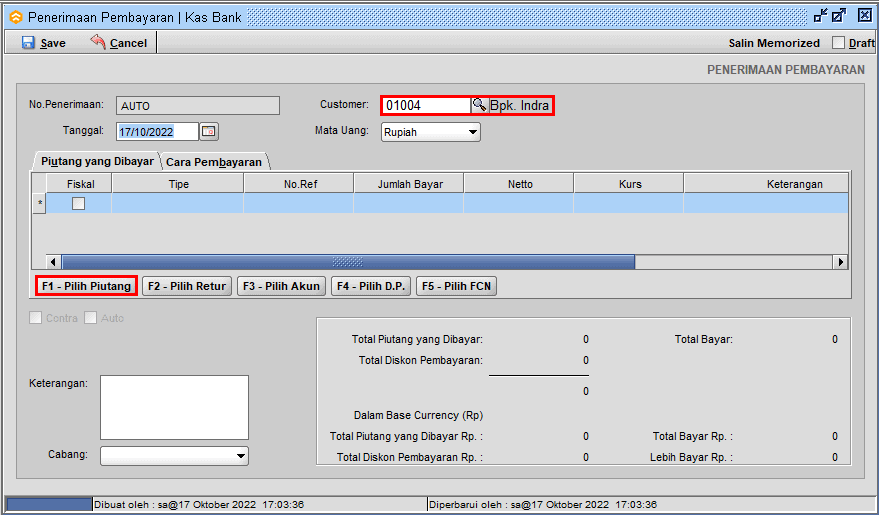
Task: Click F4 - Pilih D.P. button
Action: coord(371,286)
